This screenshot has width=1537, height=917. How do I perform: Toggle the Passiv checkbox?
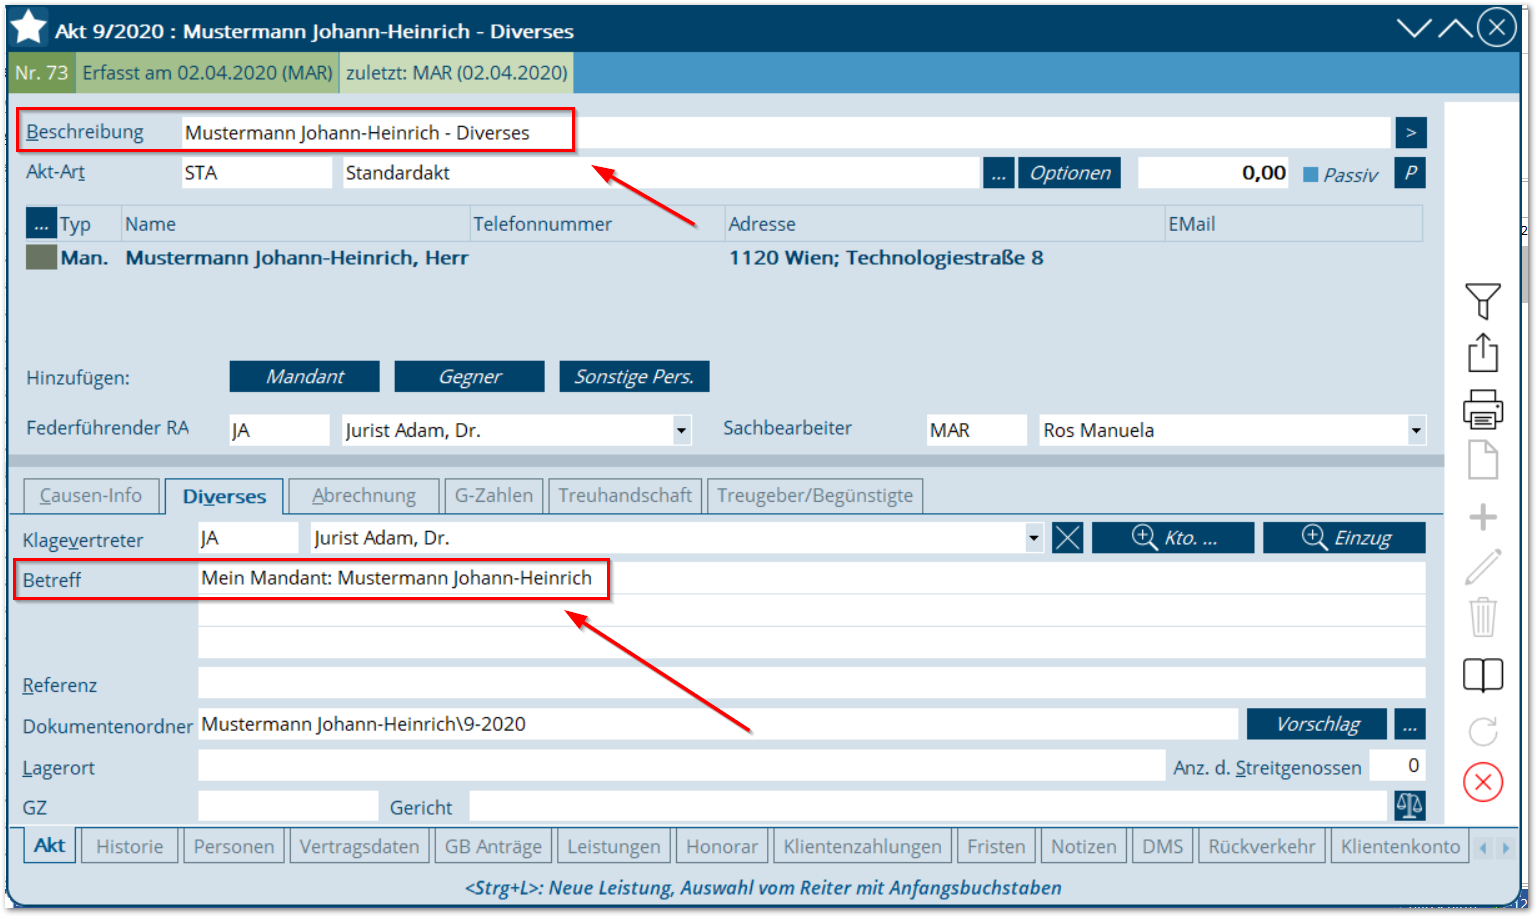click(1310, 175)
